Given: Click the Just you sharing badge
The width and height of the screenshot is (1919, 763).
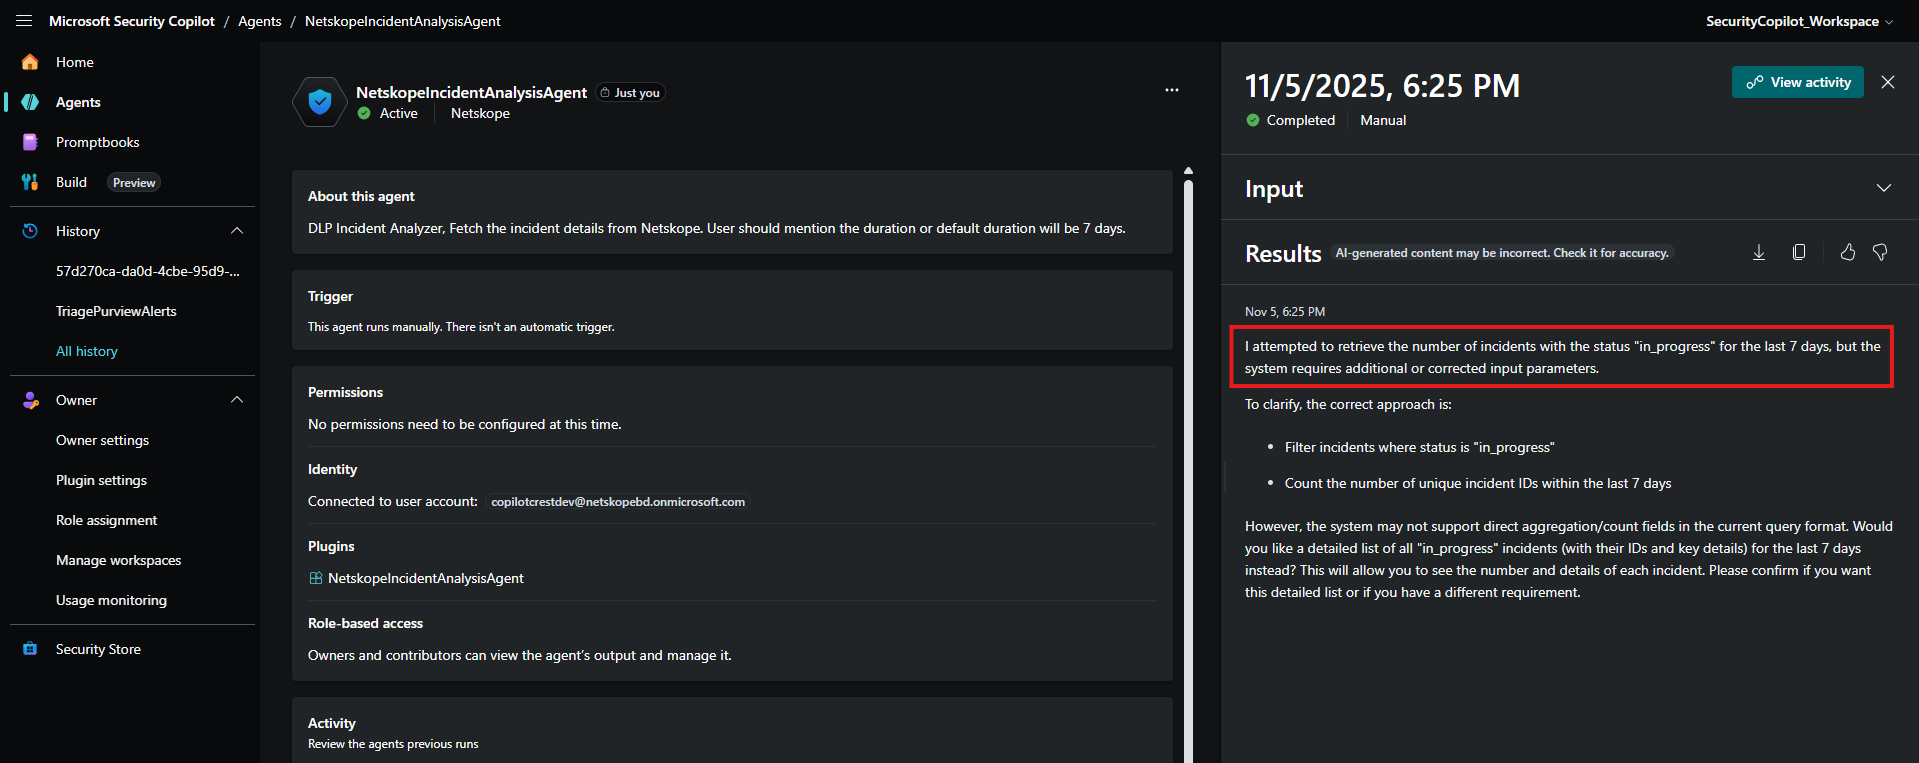Looking at the screenshot, I should click(630, 93).
